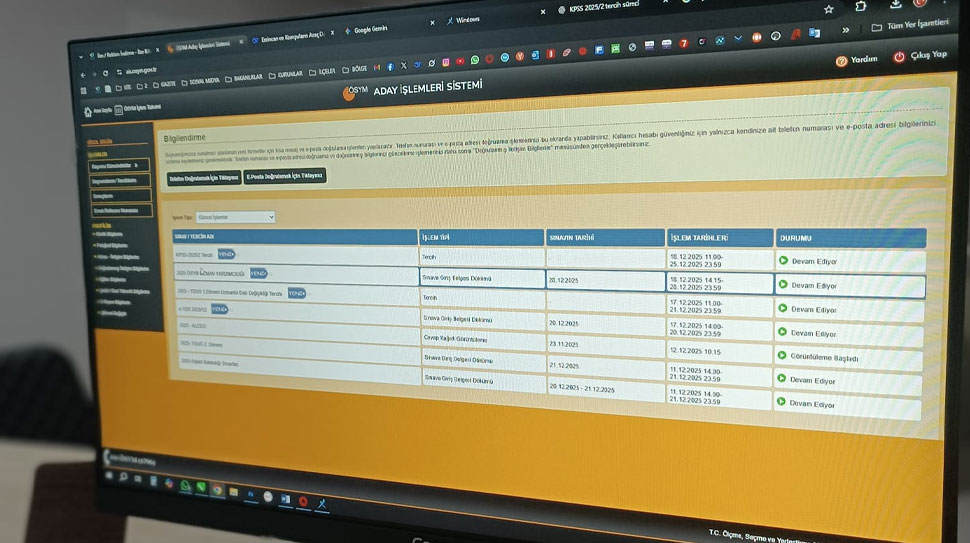Viewport: 970px width, 543px height.
Task: Click Telefon Doğrulamak İçin Tıklayınız button
Action: (x=203, y=177)
